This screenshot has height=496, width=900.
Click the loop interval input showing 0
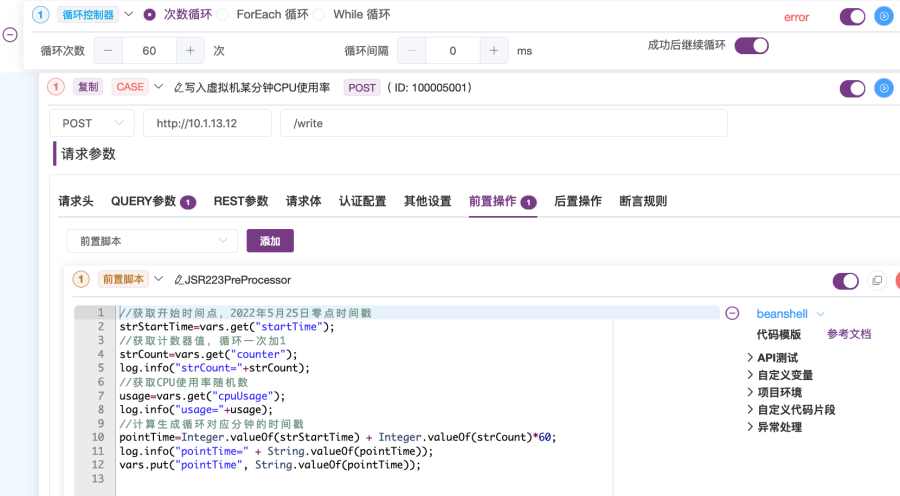click(x=453, y=51)
